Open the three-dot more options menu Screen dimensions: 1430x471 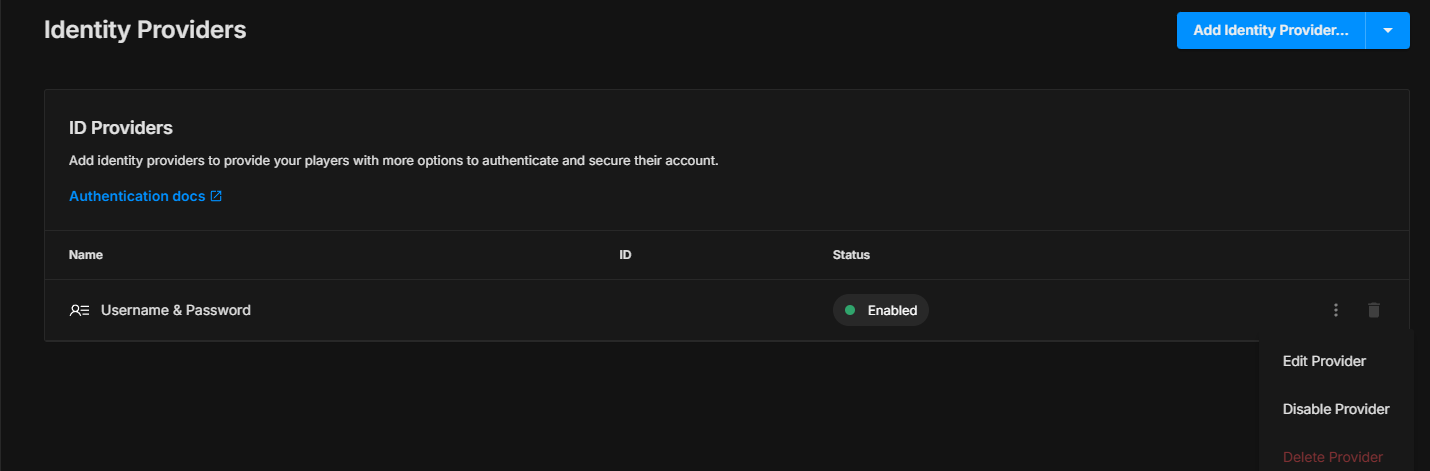[1336, 310]
